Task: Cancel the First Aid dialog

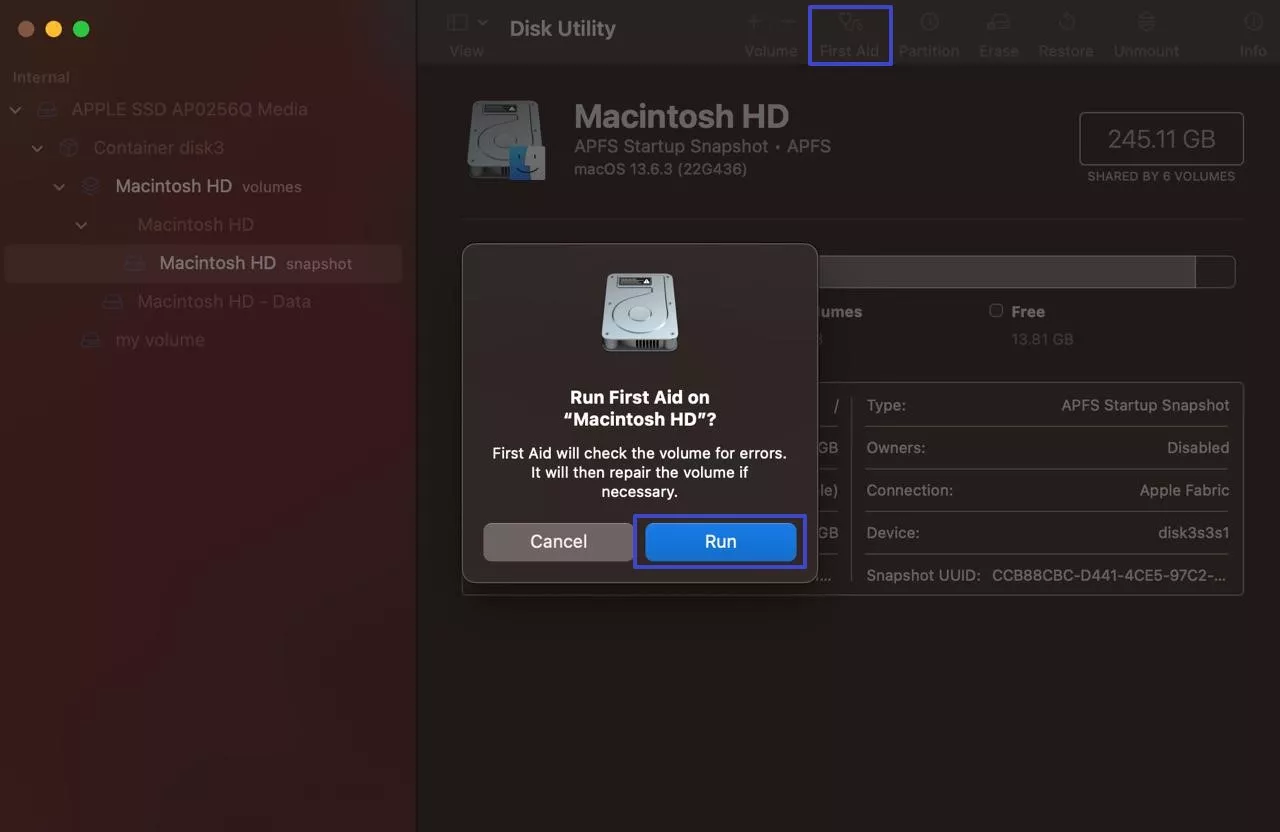Action: pyautogui.click(x=557, y=541)
